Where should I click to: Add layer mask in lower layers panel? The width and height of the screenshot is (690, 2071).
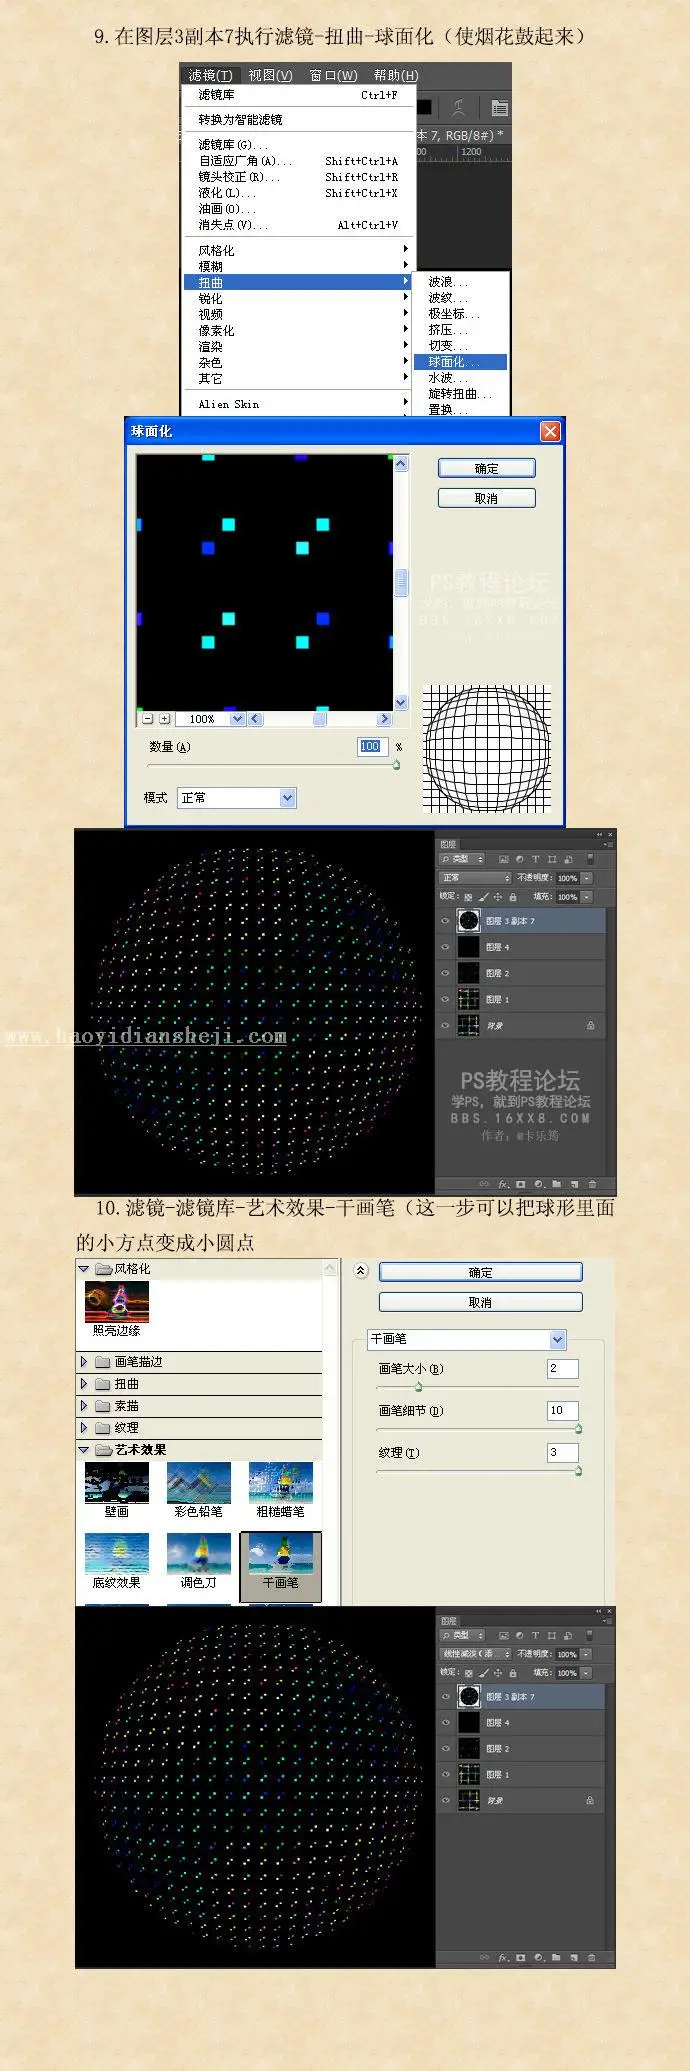520,1957
